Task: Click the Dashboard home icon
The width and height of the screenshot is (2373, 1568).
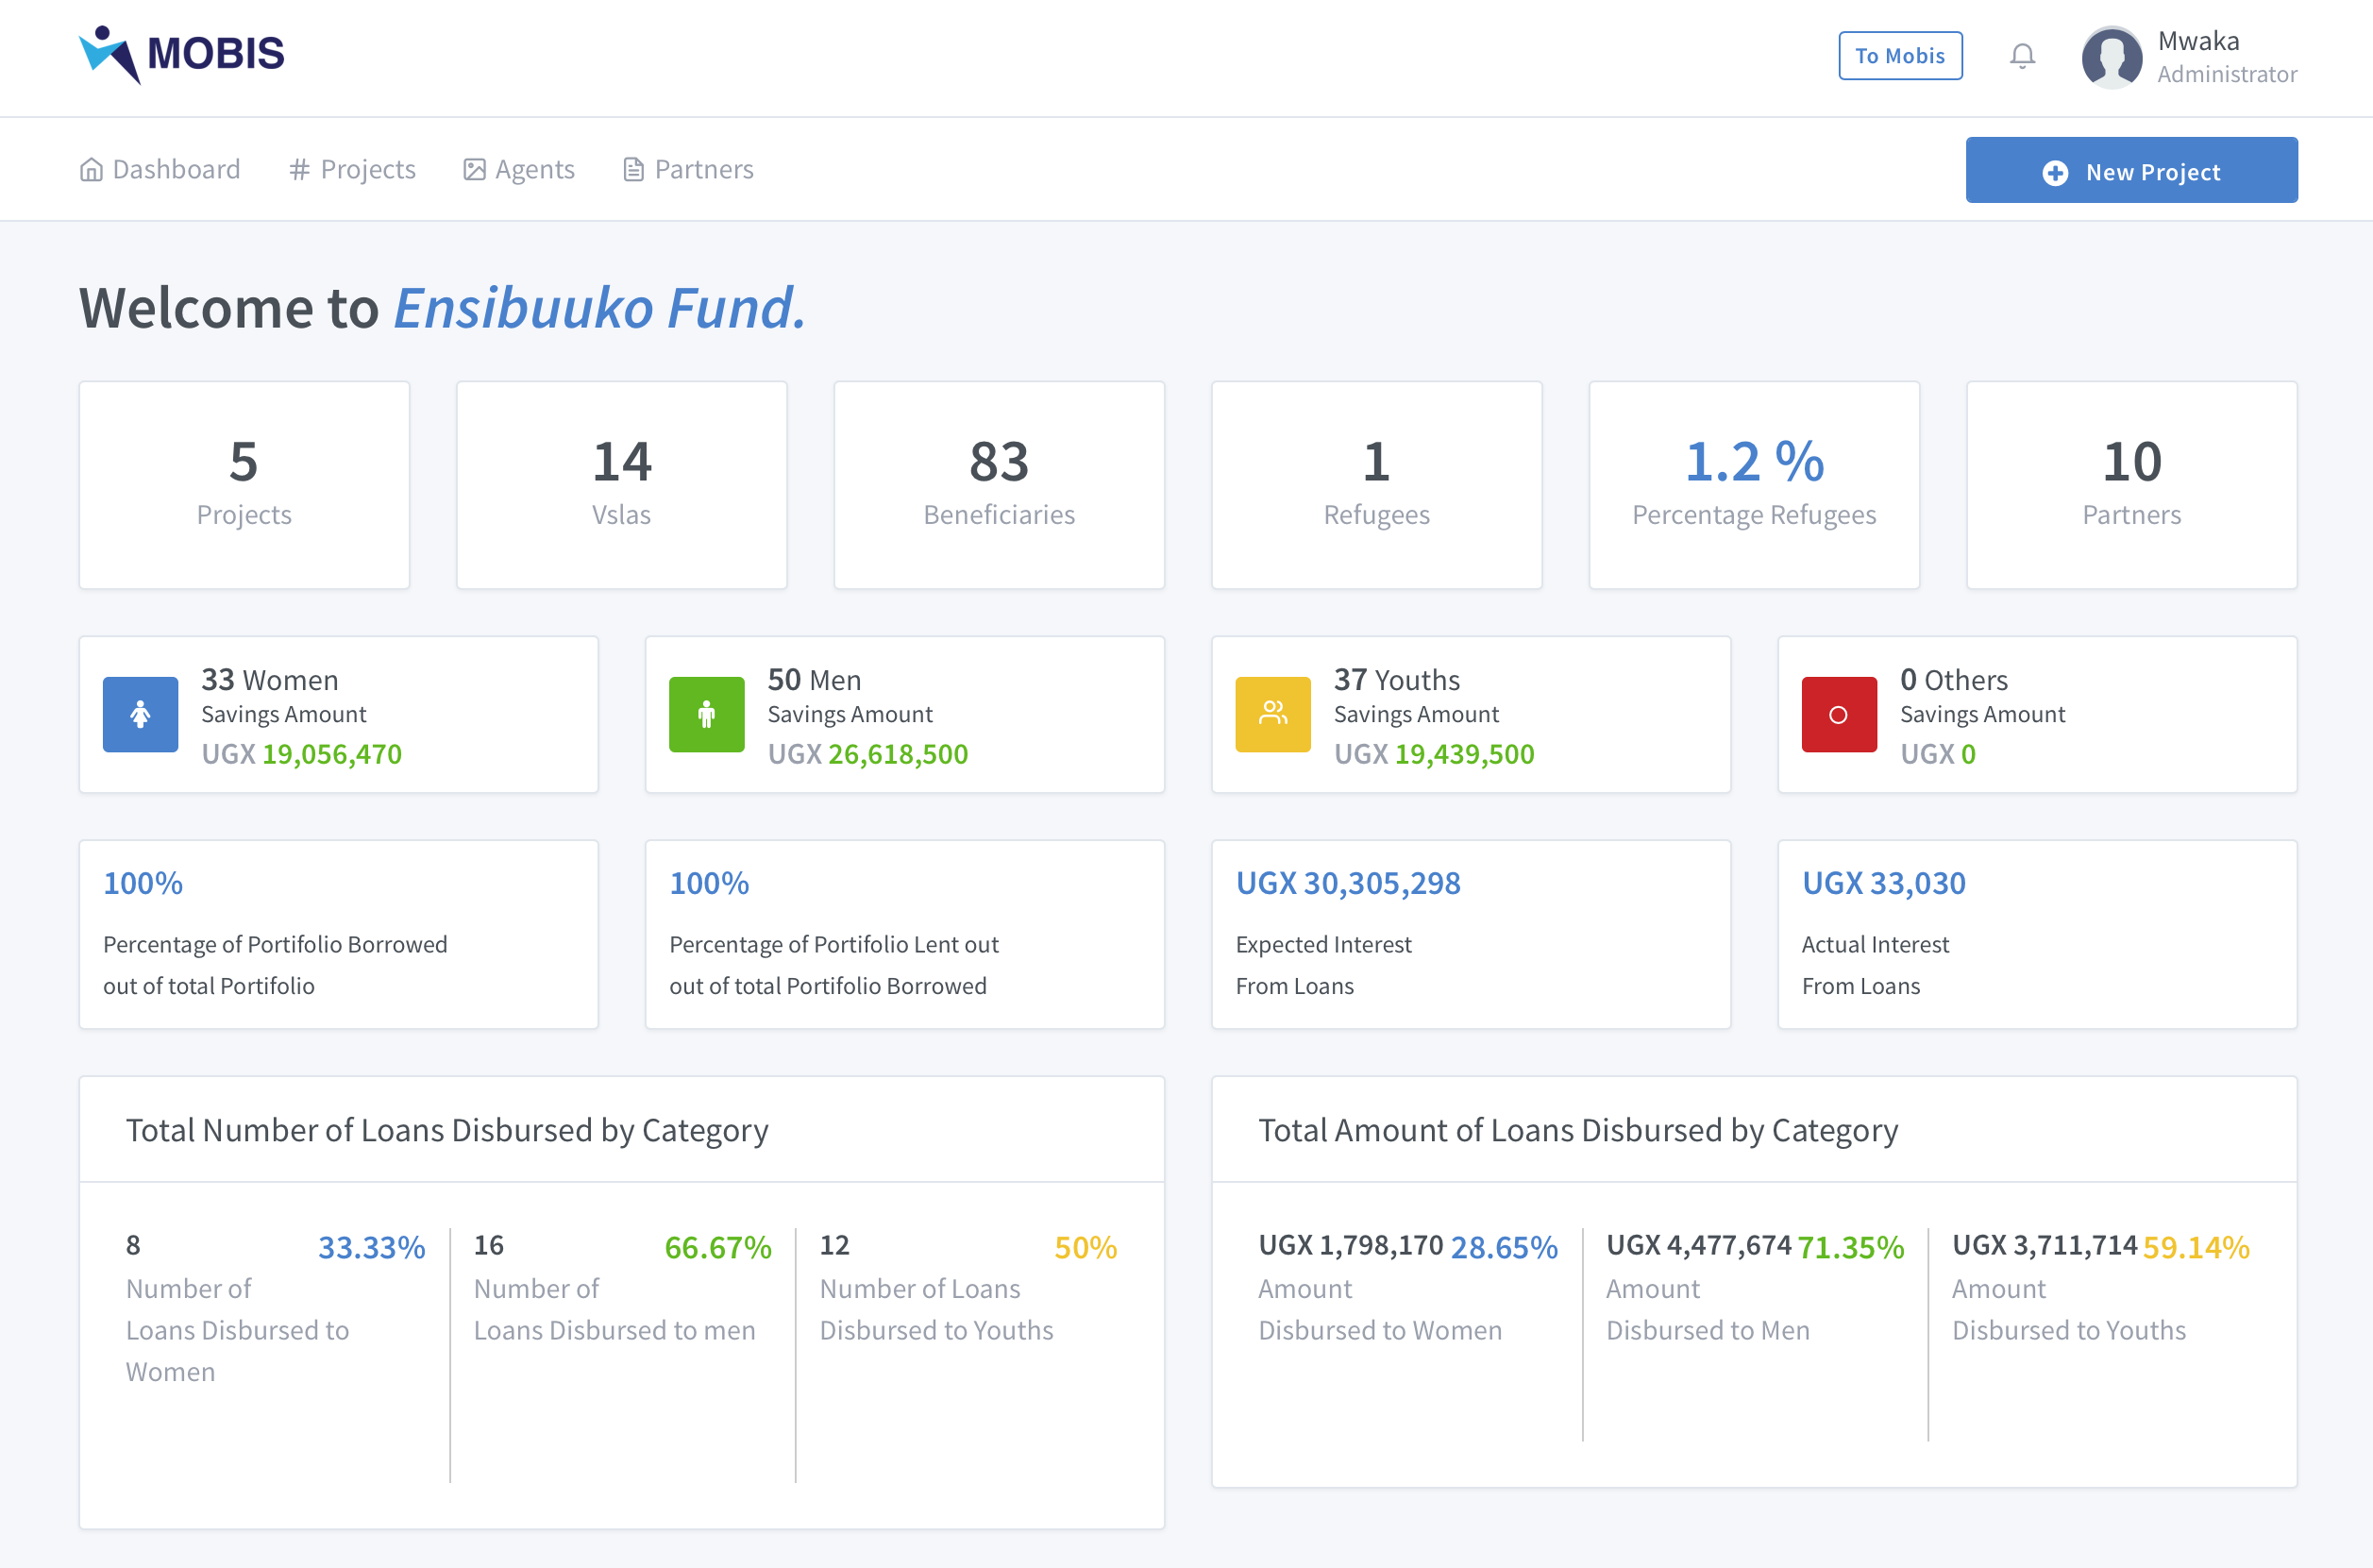Action: click(91, 170)
